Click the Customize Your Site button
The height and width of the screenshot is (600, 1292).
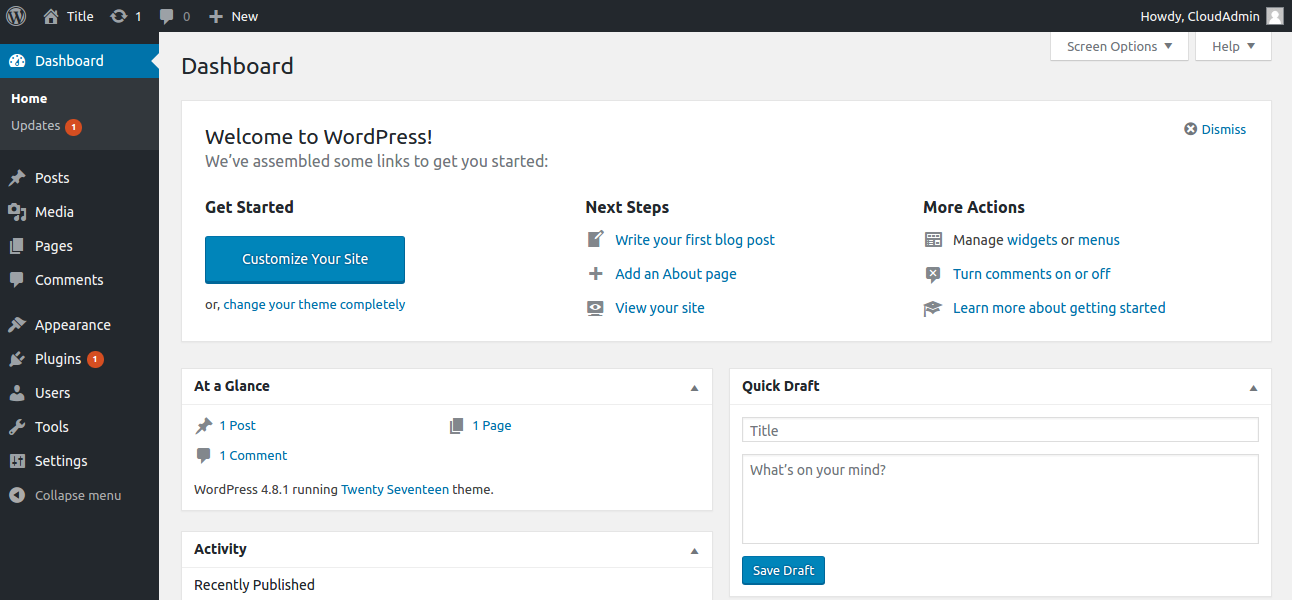pyautogui.click(x=305, y=259)
